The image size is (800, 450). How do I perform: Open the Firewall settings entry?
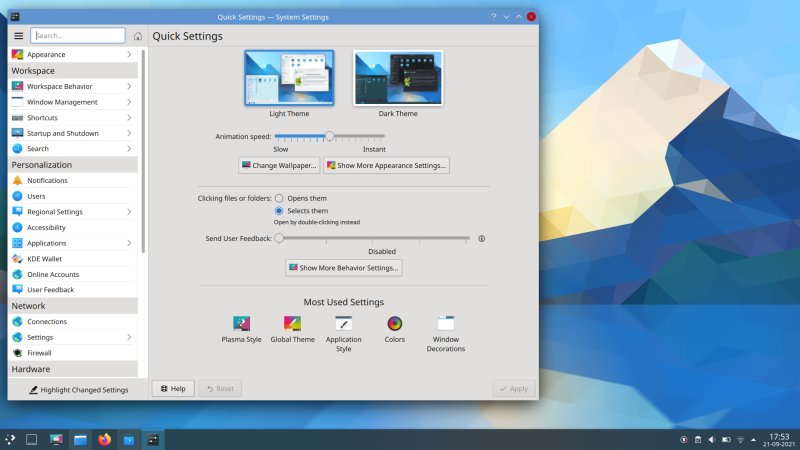coord(40,353)
